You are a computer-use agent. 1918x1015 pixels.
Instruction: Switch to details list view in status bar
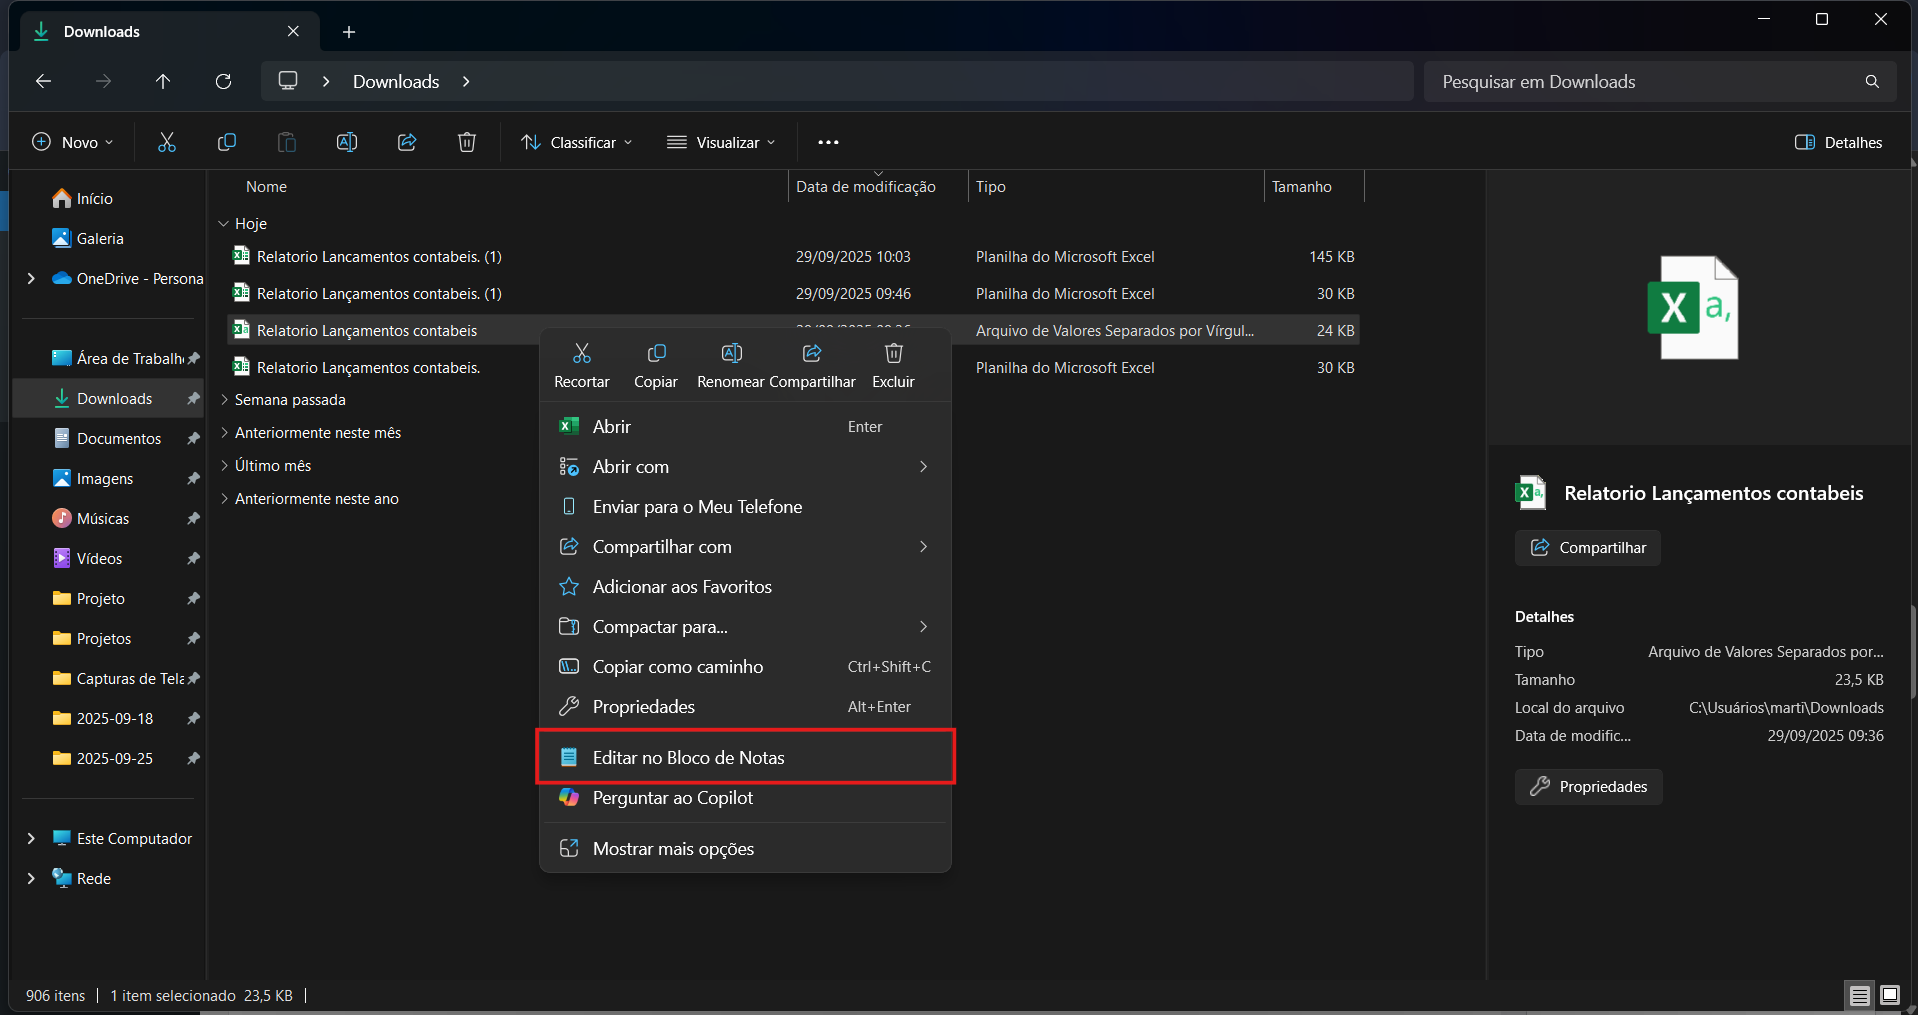[x=1859, y=995]
